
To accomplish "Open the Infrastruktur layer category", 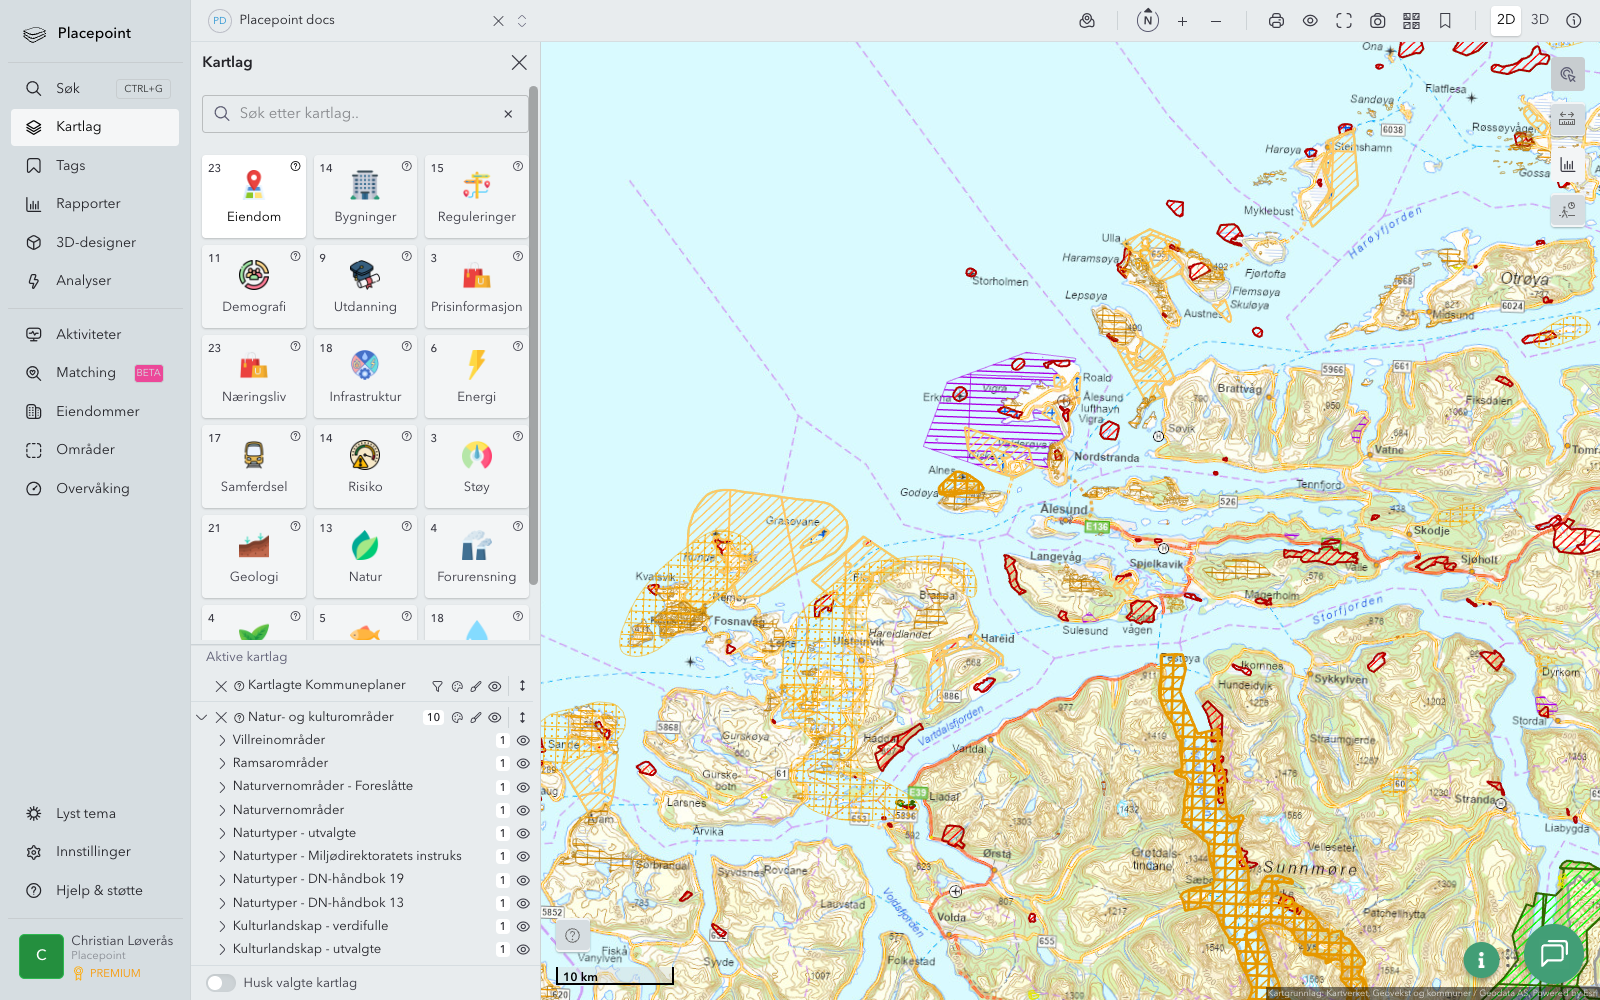I will coord(365,376).
